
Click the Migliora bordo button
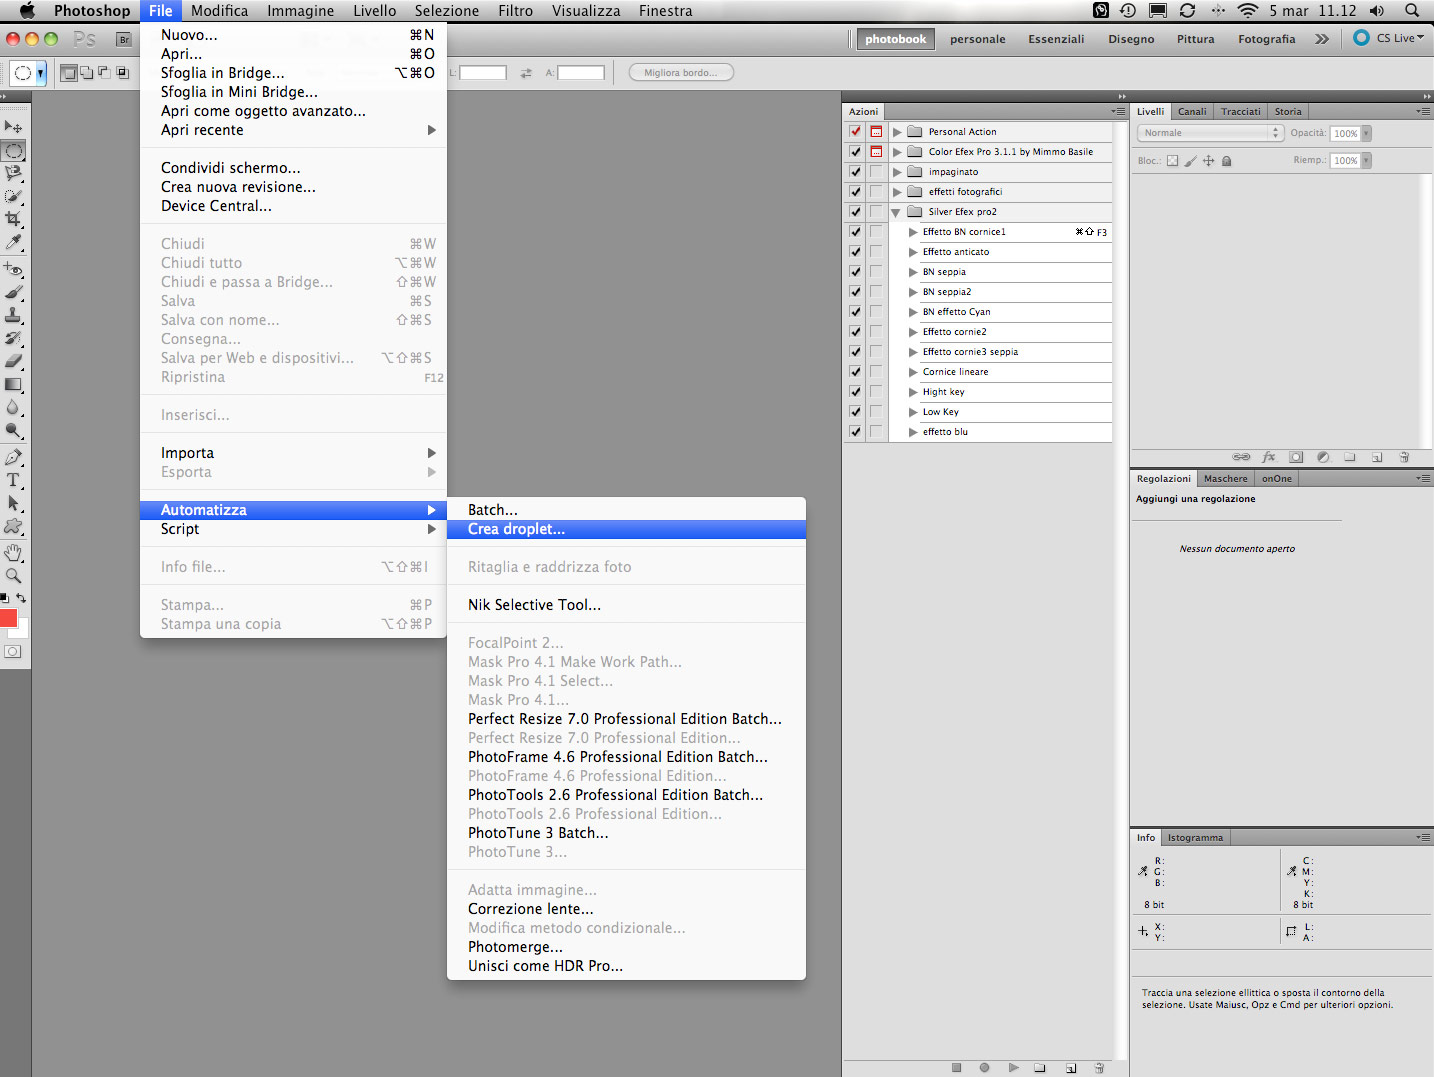(x=681, y=73)
